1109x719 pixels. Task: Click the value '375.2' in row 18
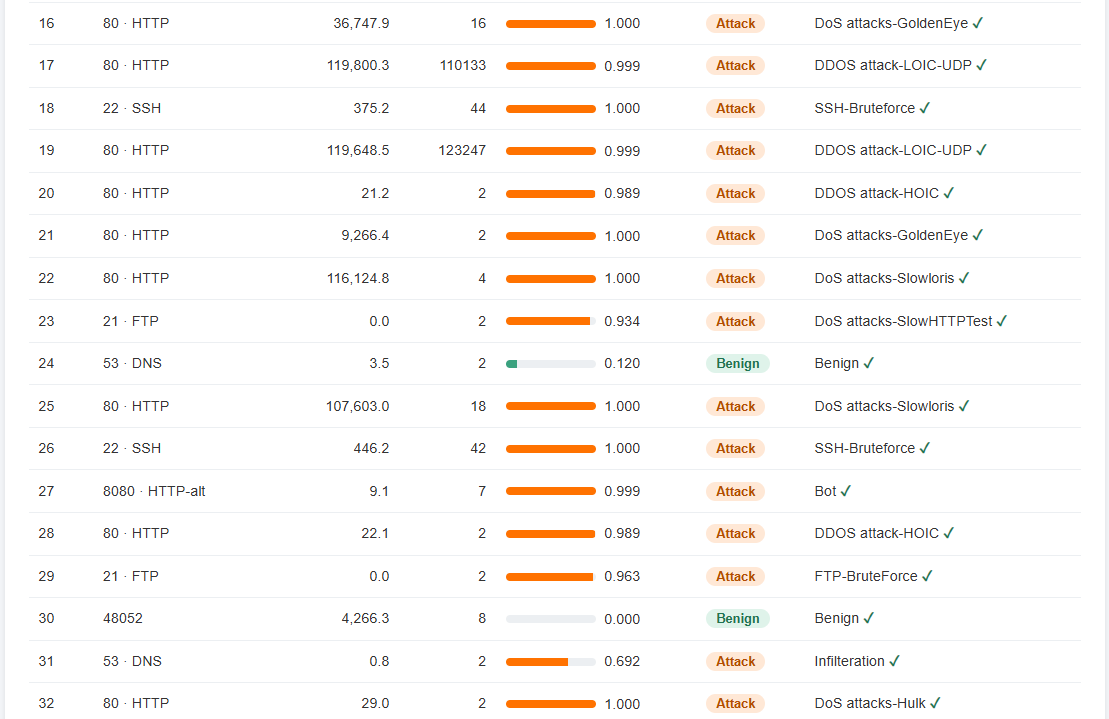pyautogui.click(x=371, y=108)
